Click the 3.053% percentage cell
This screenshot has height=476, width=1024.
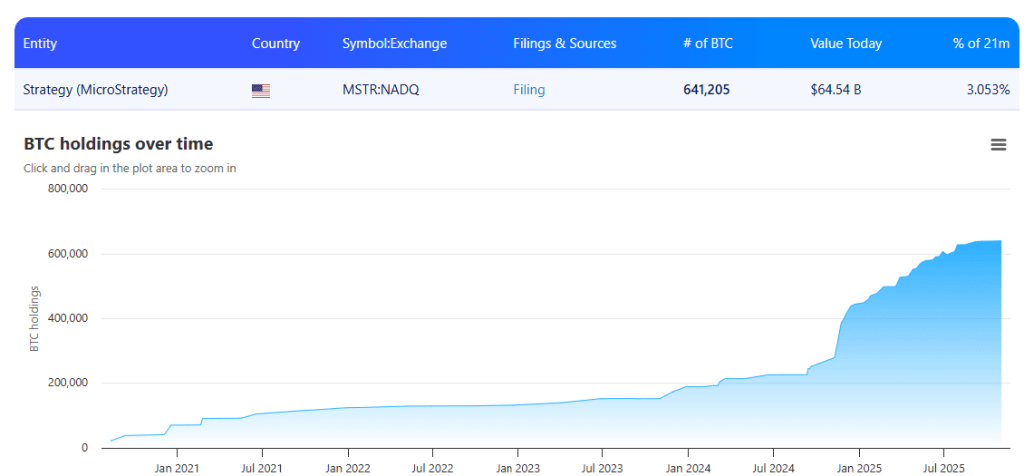pos(987,90)
